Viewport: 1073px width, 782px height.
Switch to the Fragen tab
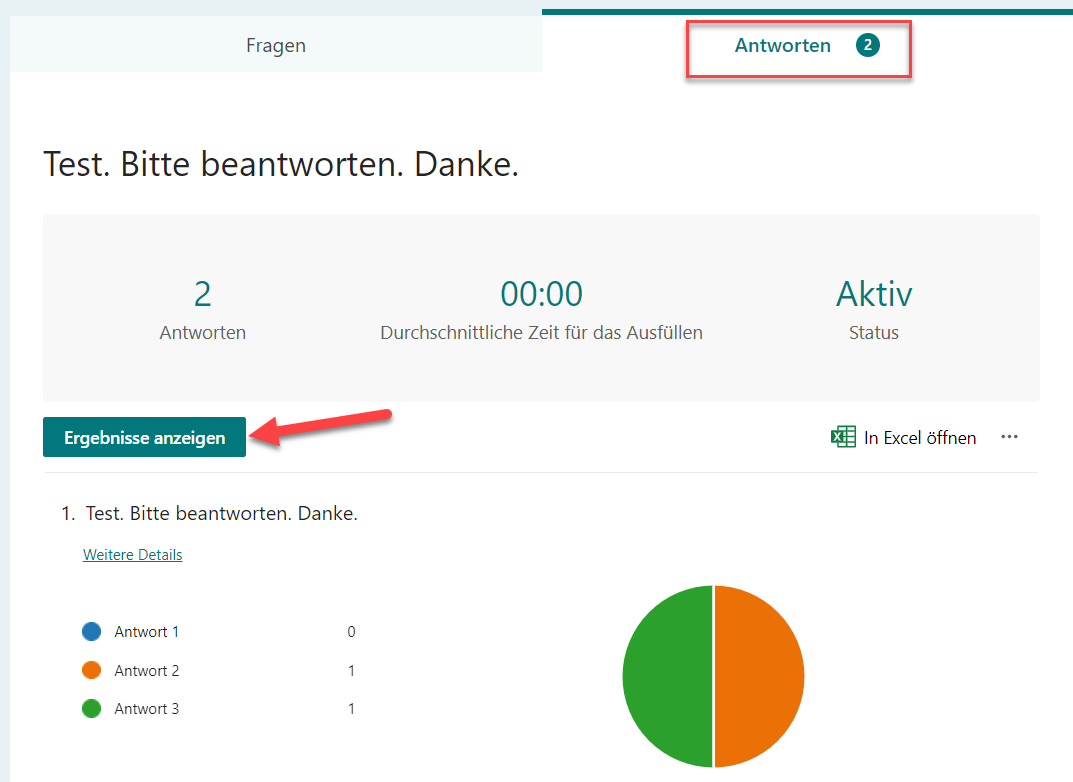pos(276,45)
